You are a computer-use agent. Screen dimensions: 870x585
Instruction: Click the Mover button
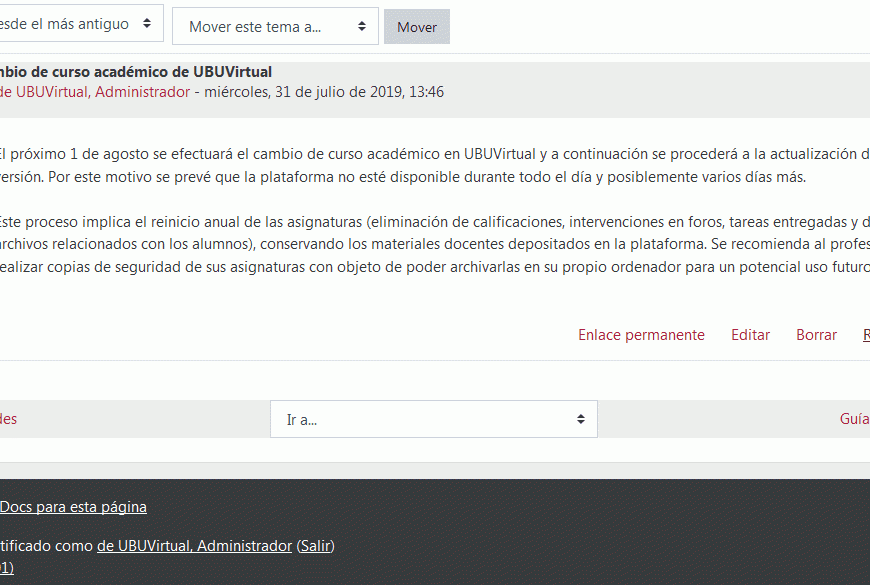pyautogui.click(x=417, y=27)
